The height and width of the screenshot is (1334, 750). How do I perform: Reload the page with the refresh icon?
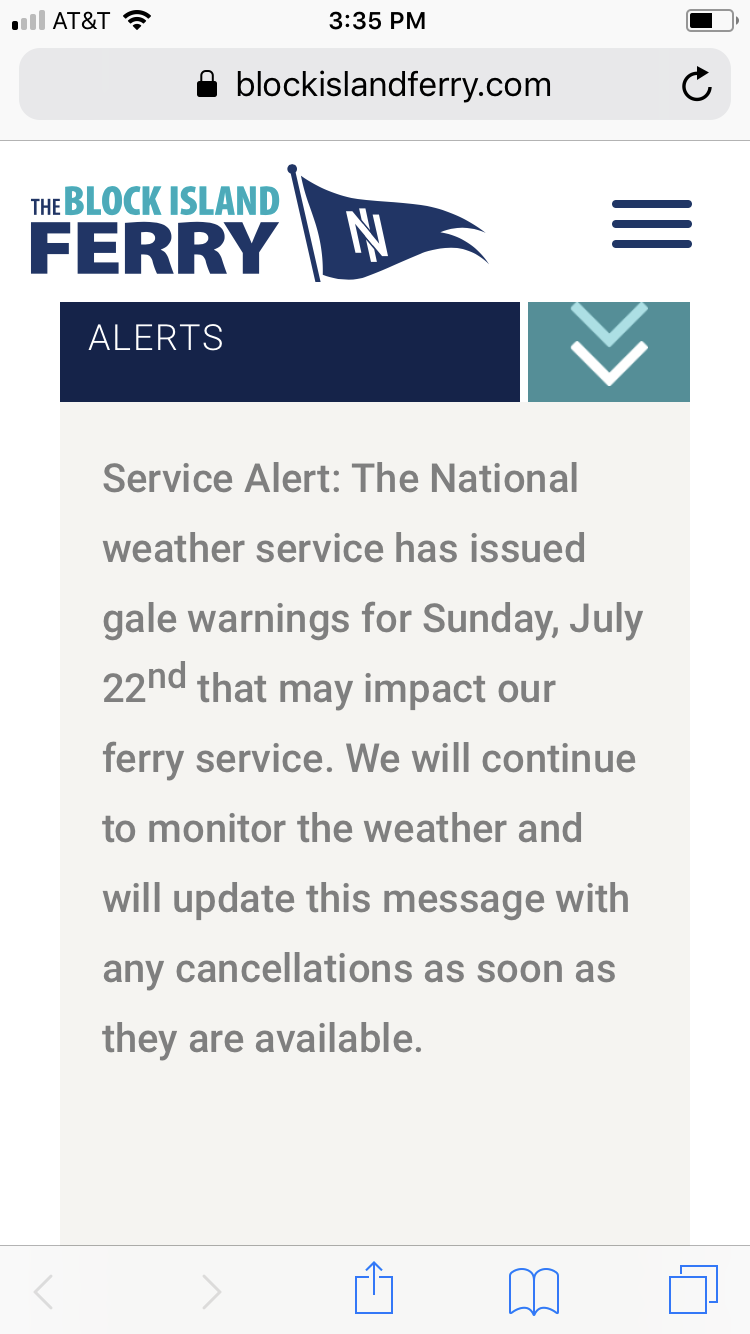696,86
